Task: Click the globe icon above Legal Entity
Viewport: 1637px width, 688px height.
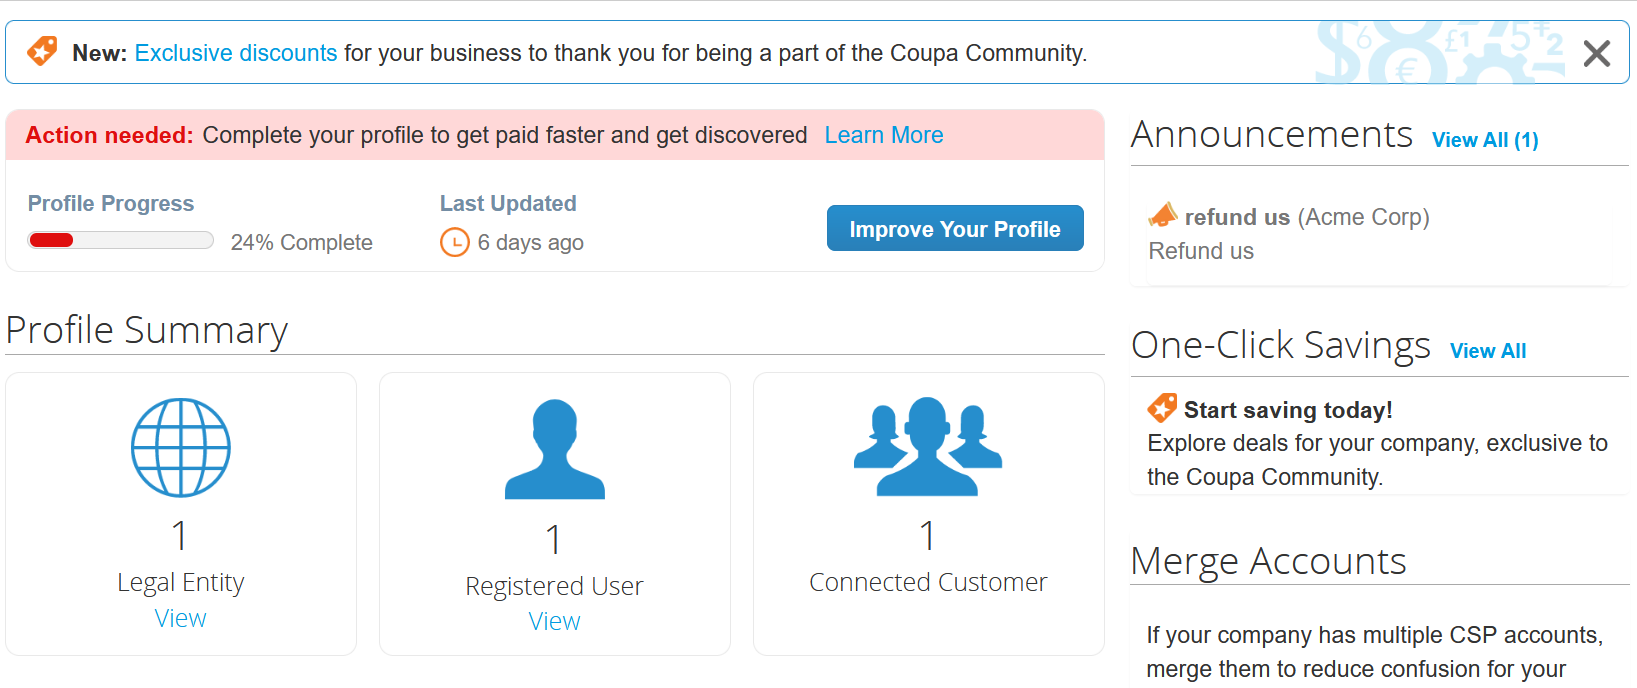Action: coord(181,447)
